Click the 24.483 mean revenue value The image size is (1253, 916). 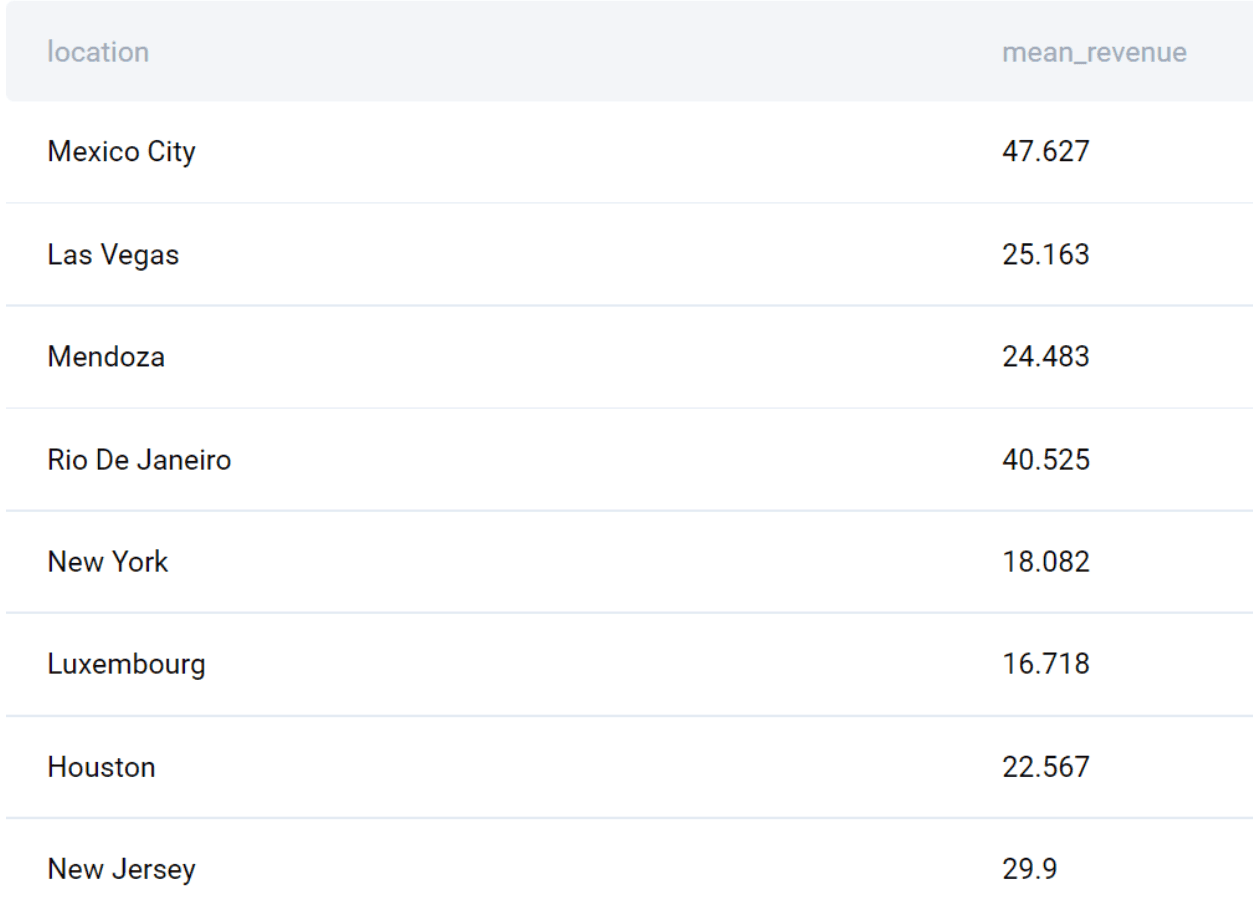coord(1045,357)
